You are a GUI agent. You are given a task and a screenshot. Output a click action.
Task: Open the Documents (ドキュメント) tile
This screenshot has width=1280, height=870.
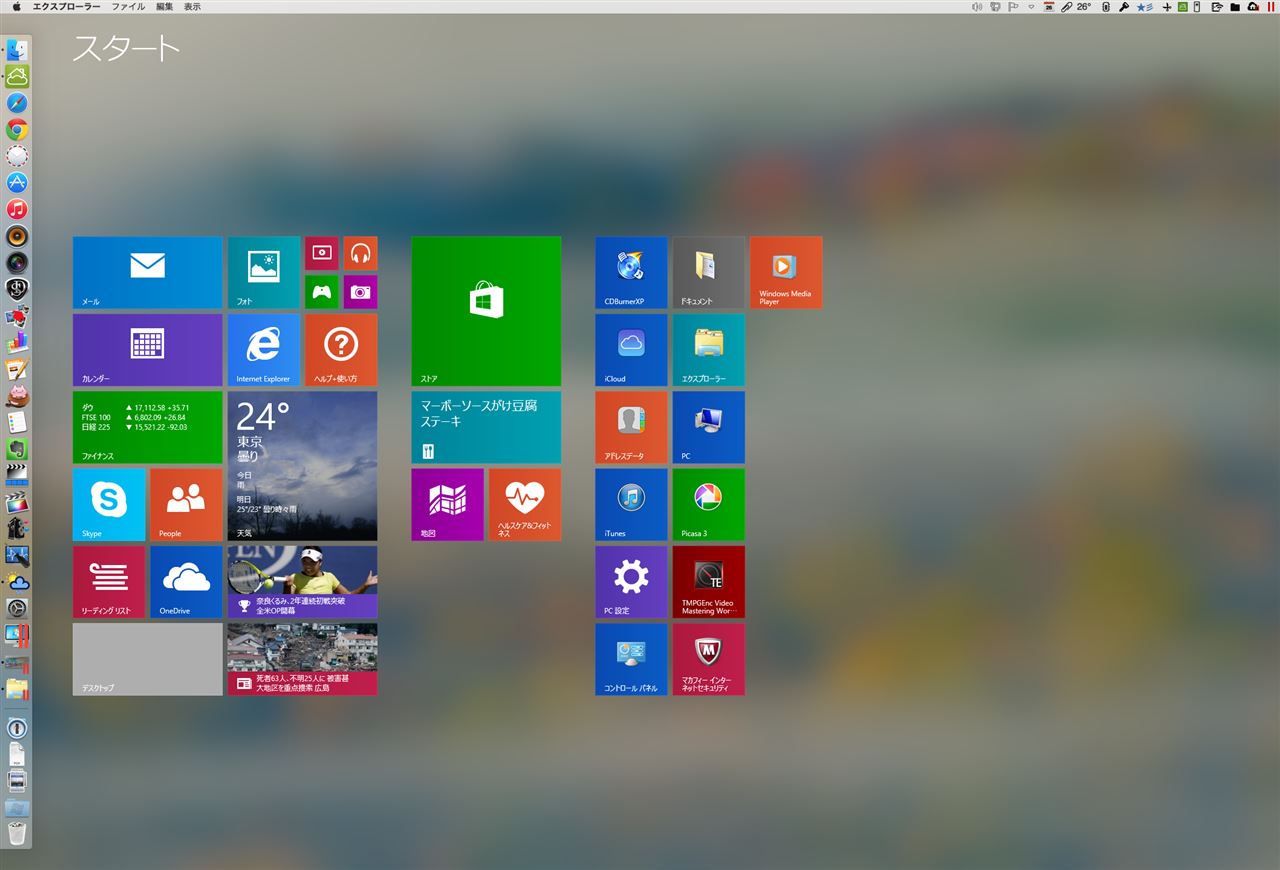(709, 272)
